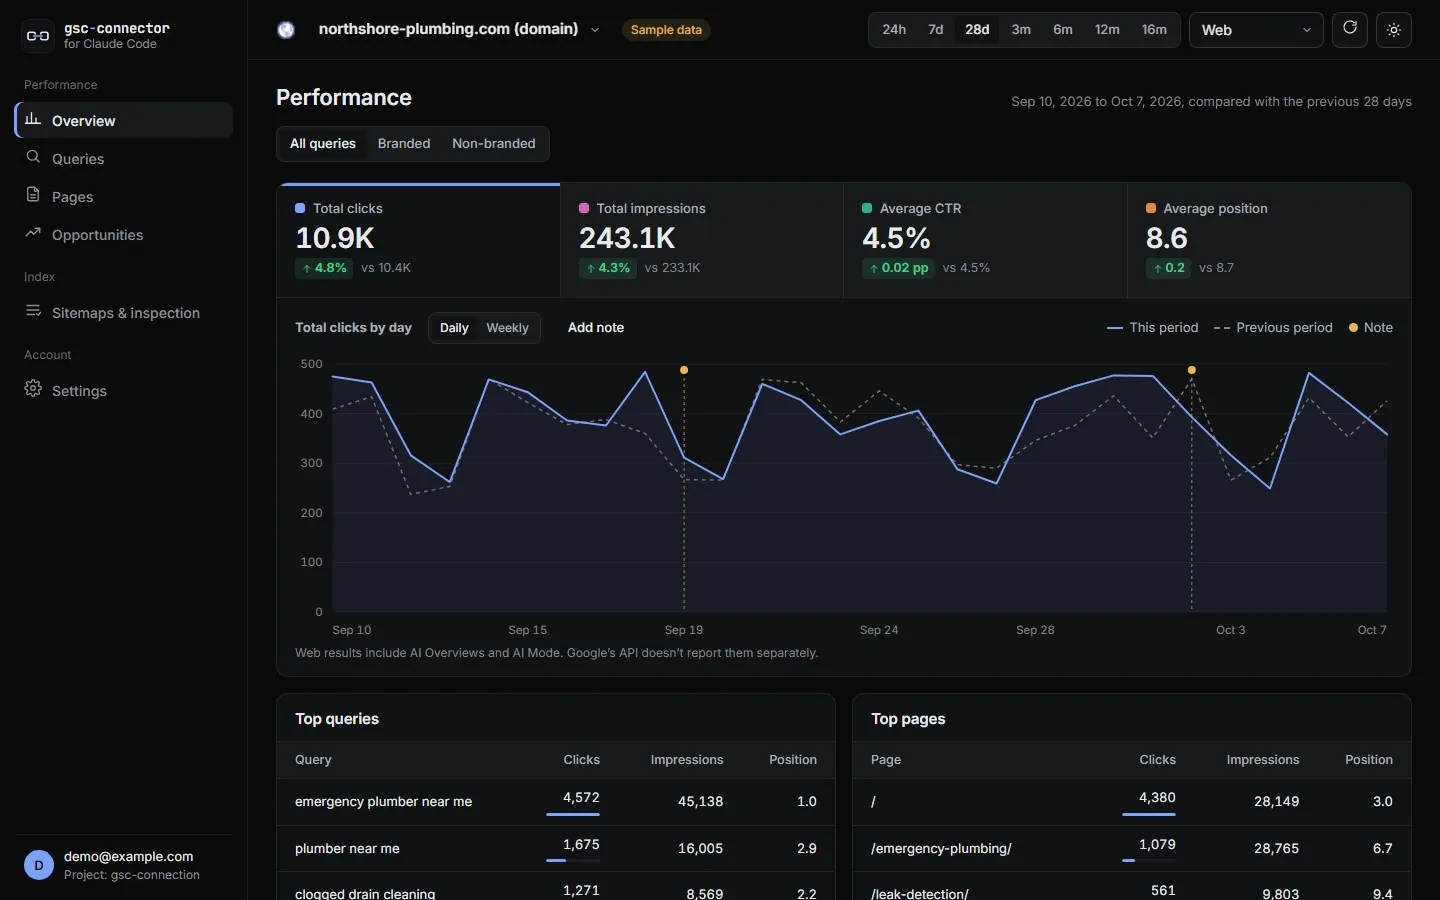Click the Add note button
The image size is (1440, 900).
point(596,328)
